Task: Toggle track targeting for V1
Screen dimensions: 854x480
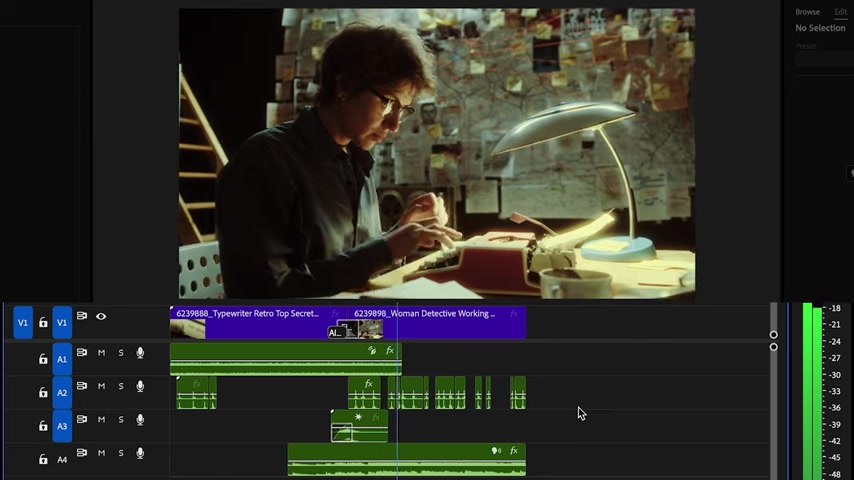Action: pyautogui.click(x=62, y=323)
